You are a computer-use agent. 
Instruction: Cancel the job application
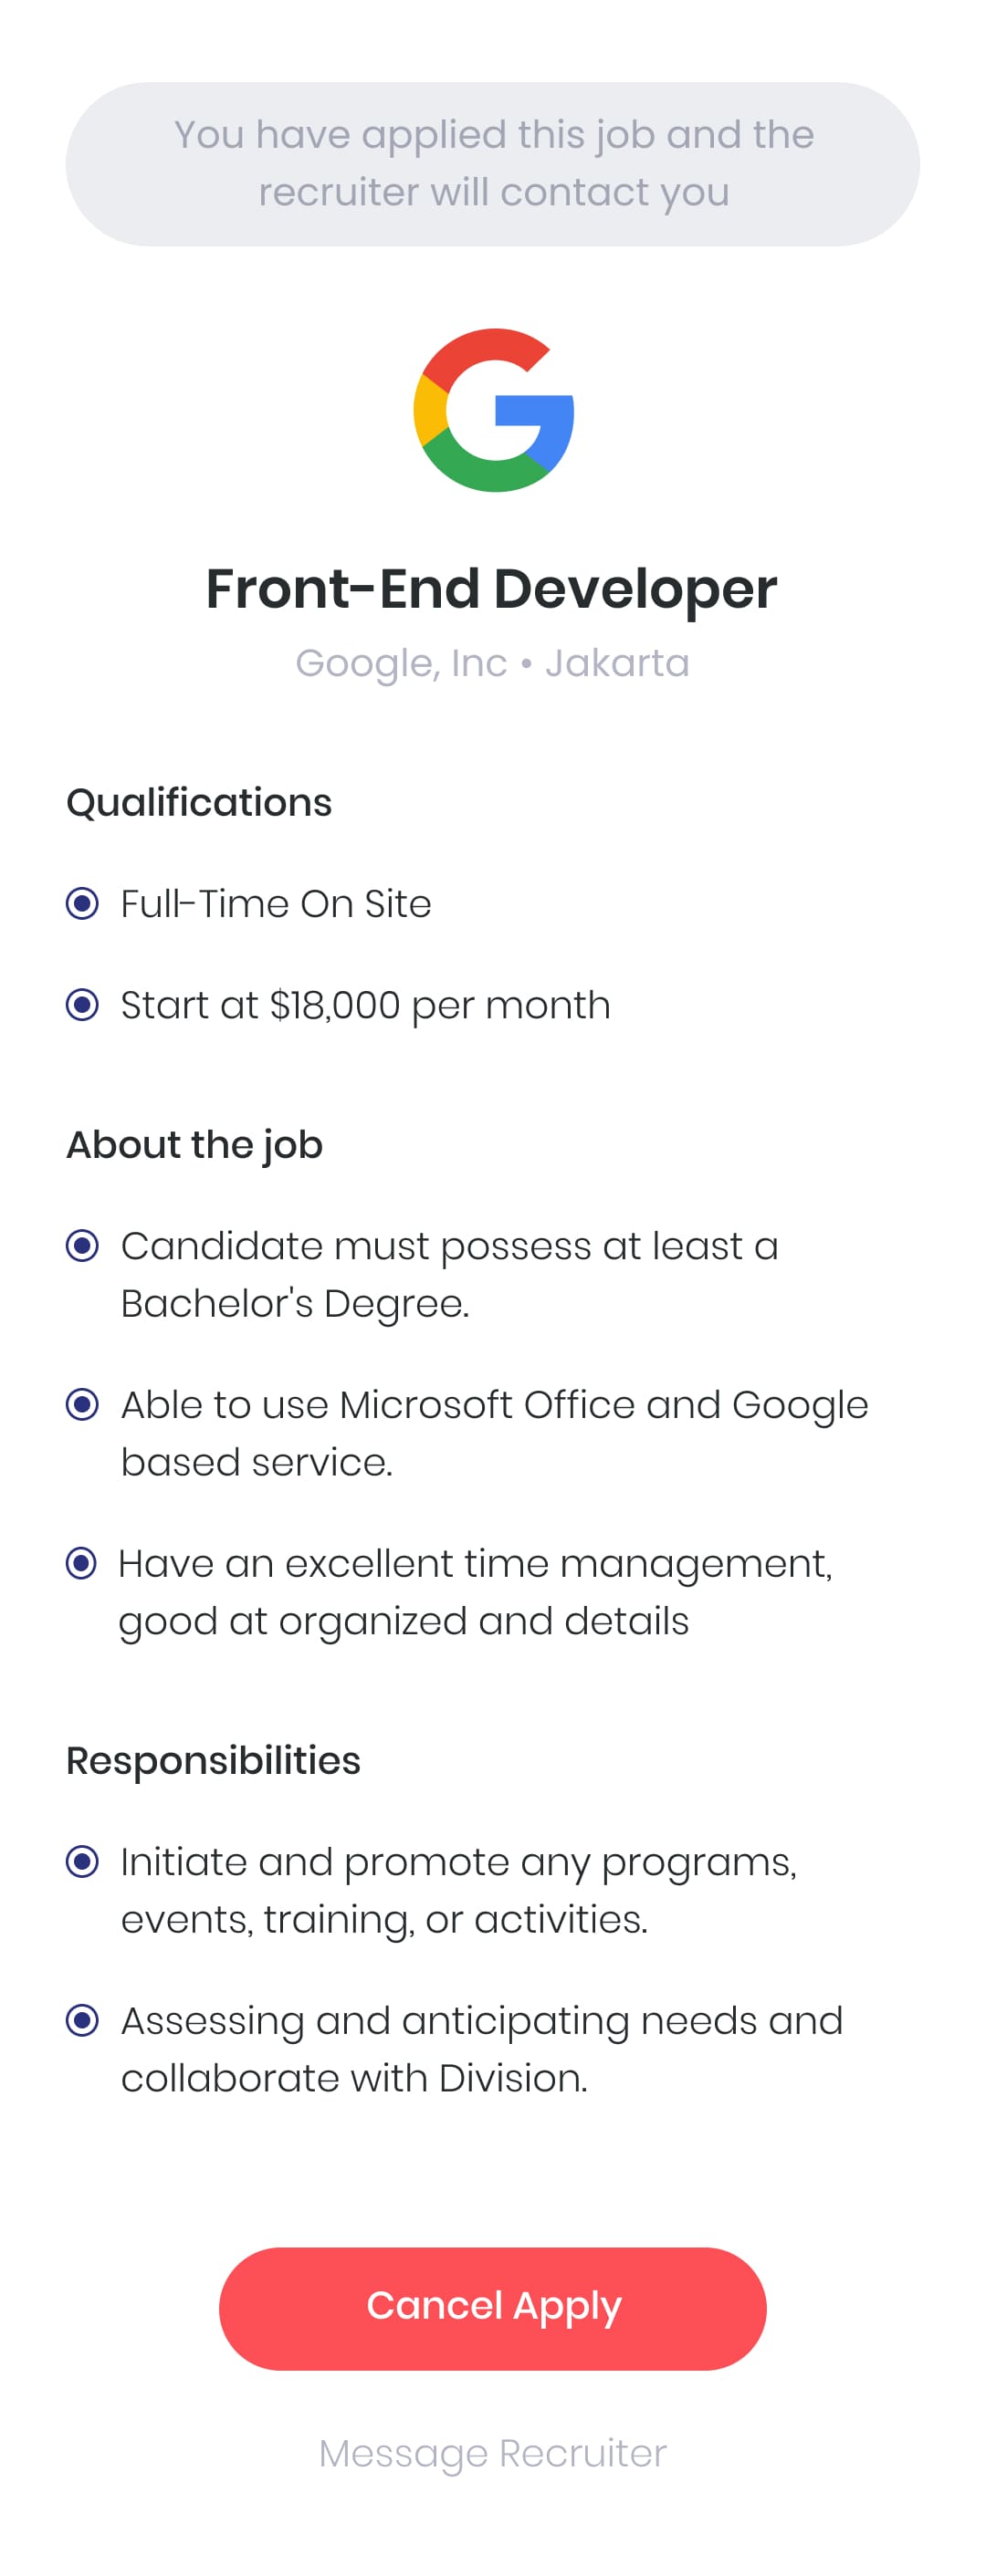tap(493, 2309)
